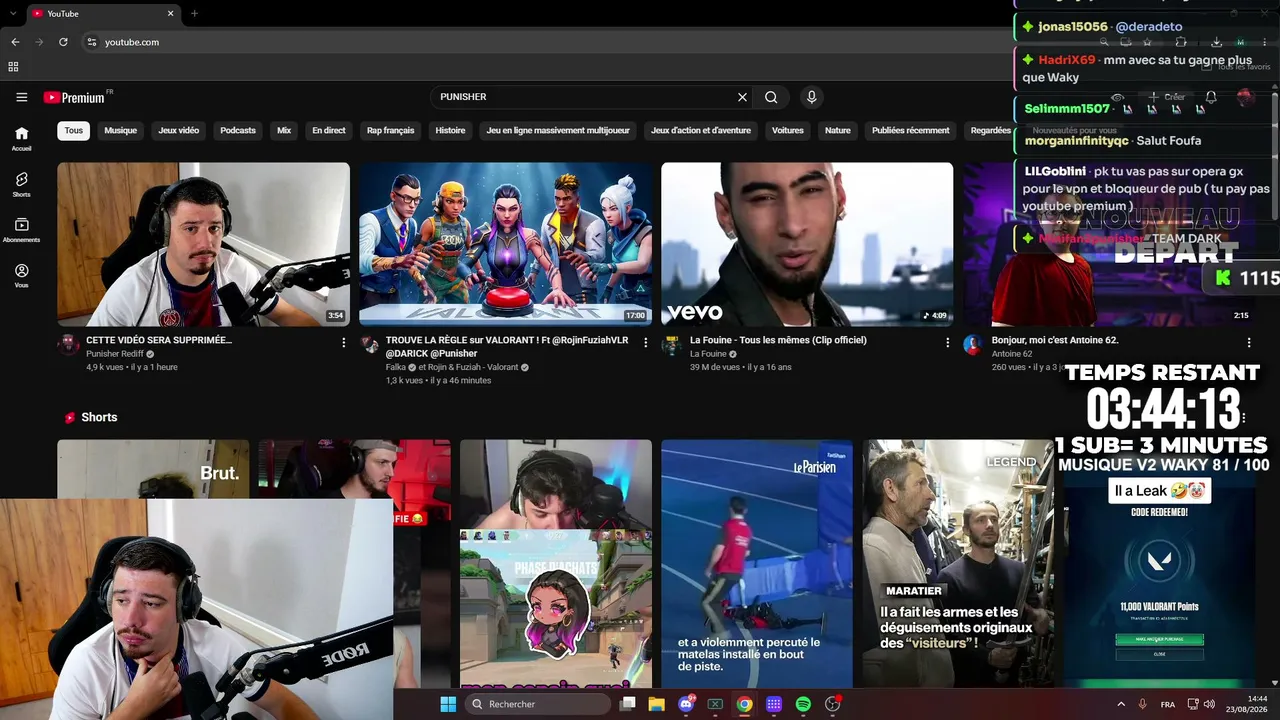Open Spotify from the taskbar

pos(803,704)
